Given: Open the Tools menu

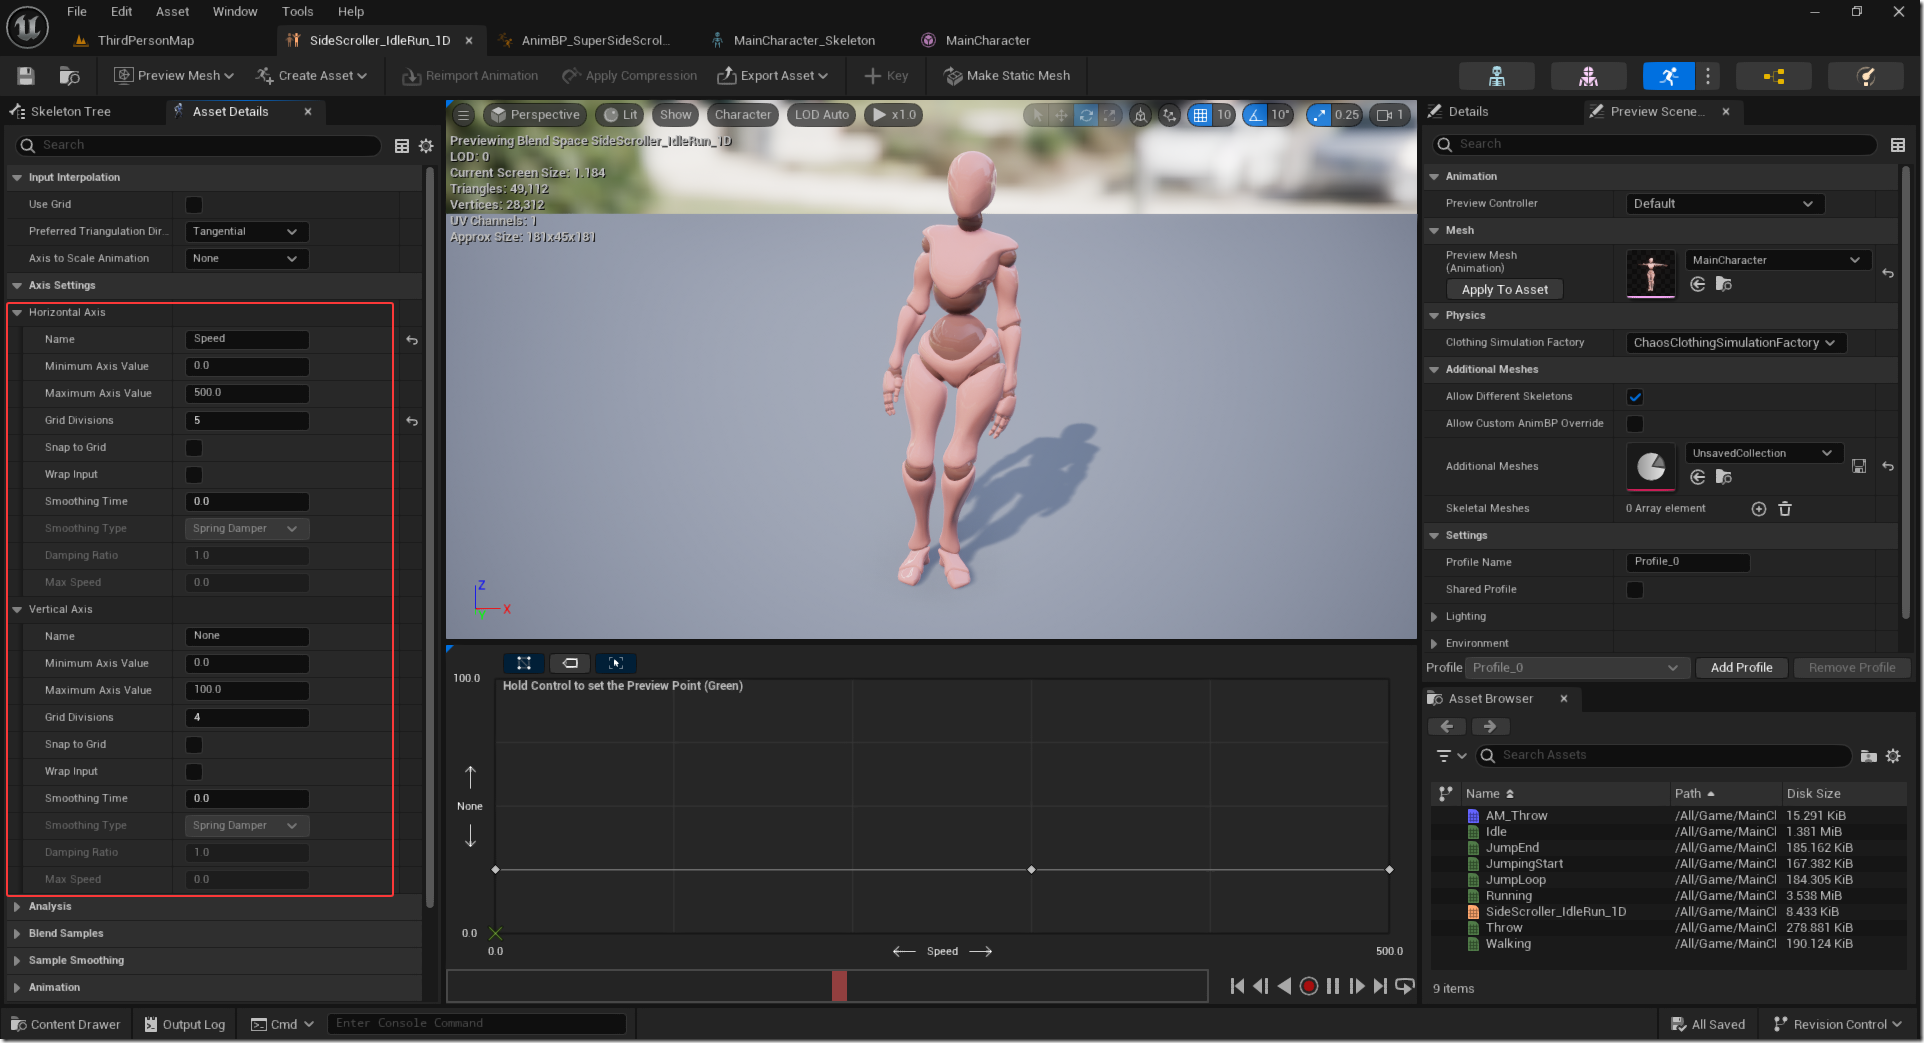Looking at the screenshot, I should (x=297, y=12).
